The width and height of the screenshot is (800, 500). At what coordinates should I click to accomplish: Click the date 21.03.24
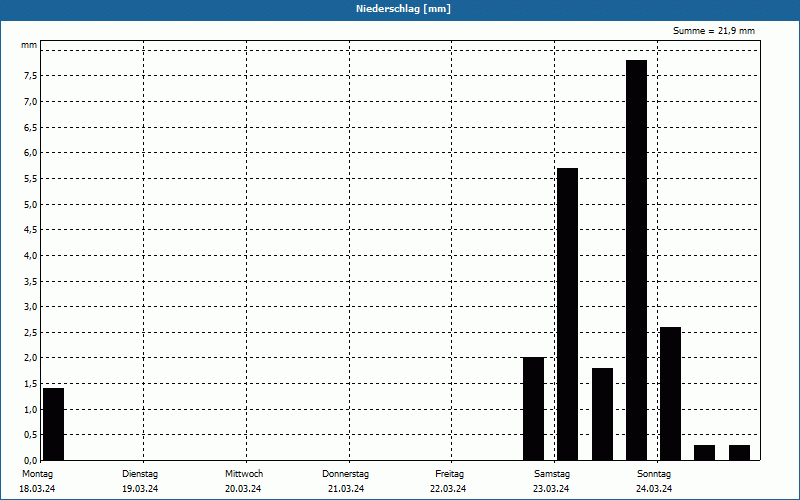click(346, 489)
